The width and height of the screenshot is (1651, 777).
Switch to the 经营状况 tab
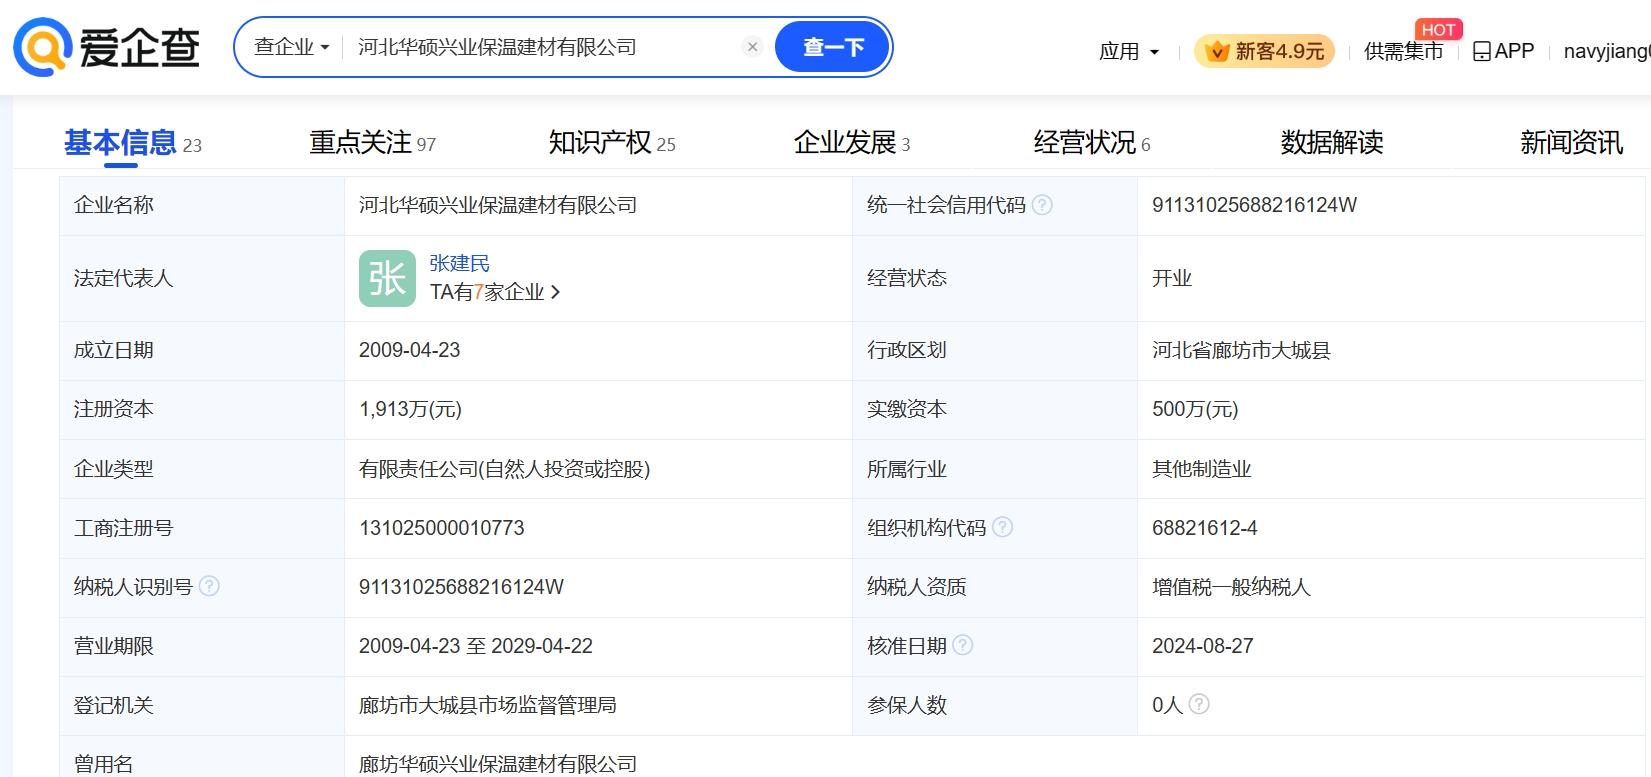click(1092, 143)
